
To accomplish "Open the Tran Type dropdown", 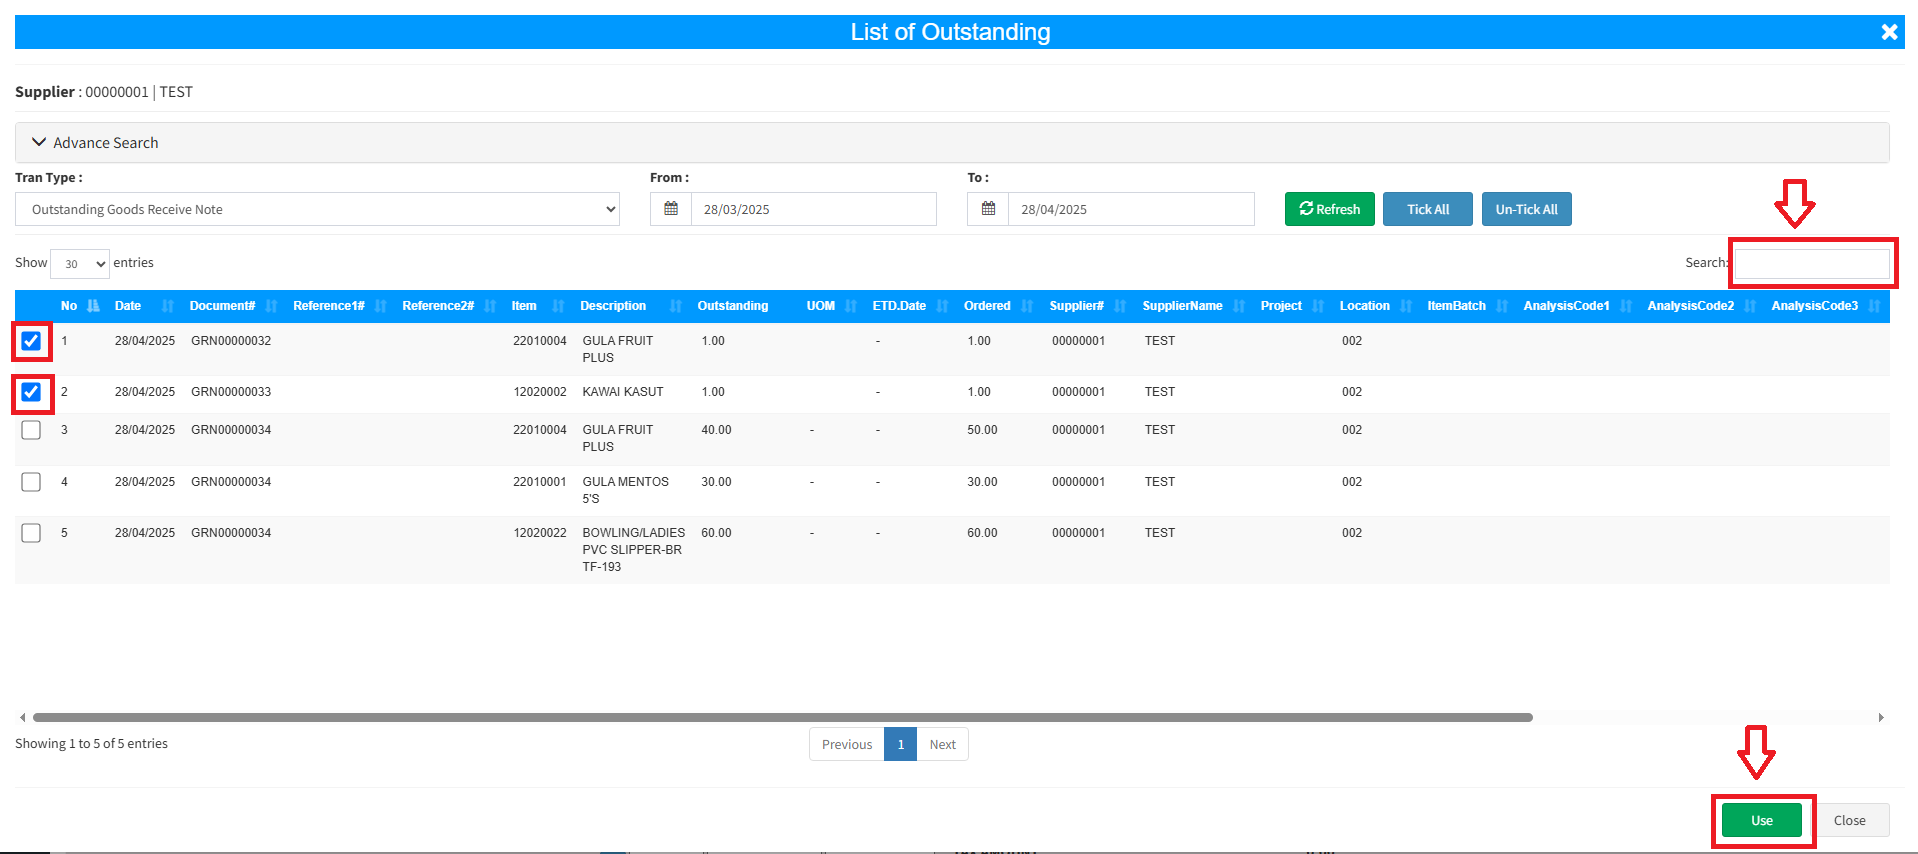I will click(x=317, y=209).
